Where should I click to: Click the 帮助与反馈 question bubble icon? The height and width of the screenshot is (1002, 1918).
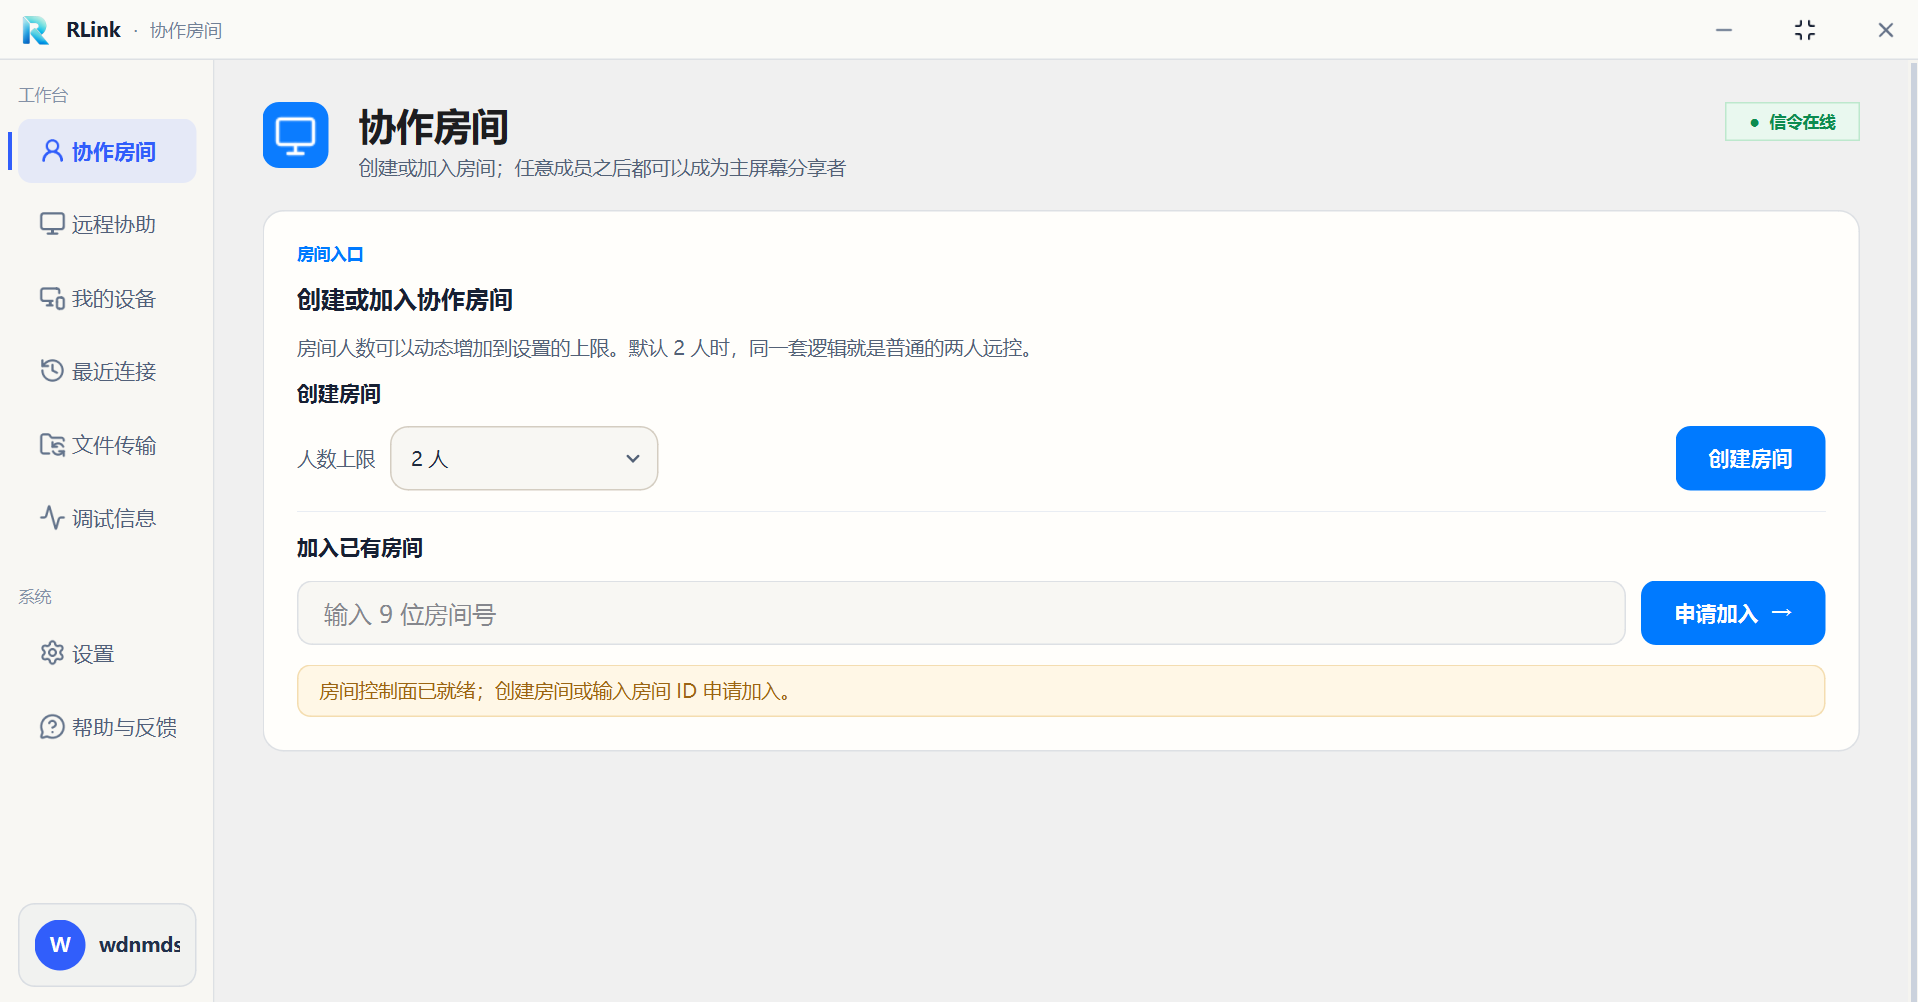pyautogui.click(x=52, y=727)
